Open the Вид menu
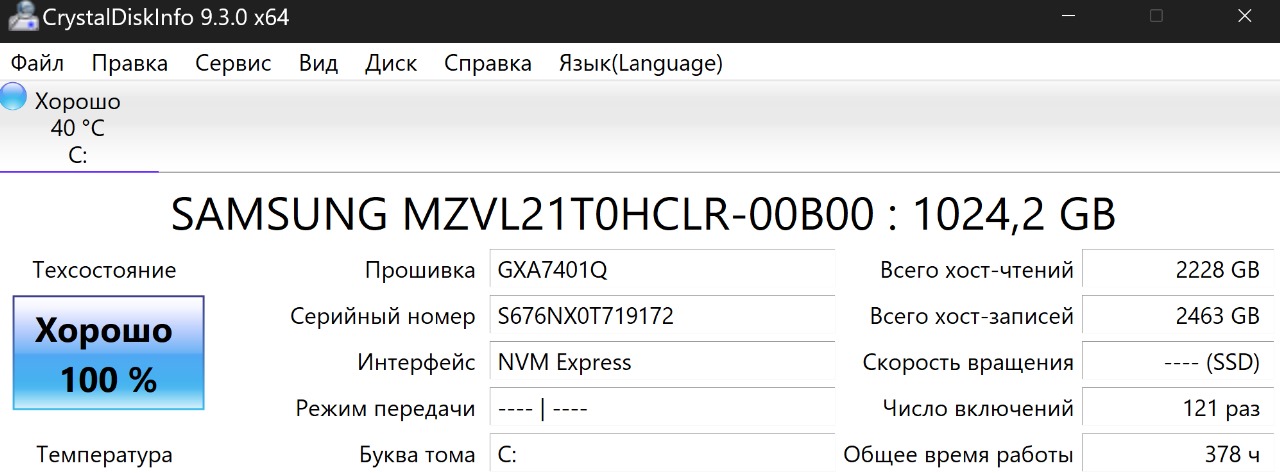This screenshot has height=473, width=1280. [x=318, y=63]
